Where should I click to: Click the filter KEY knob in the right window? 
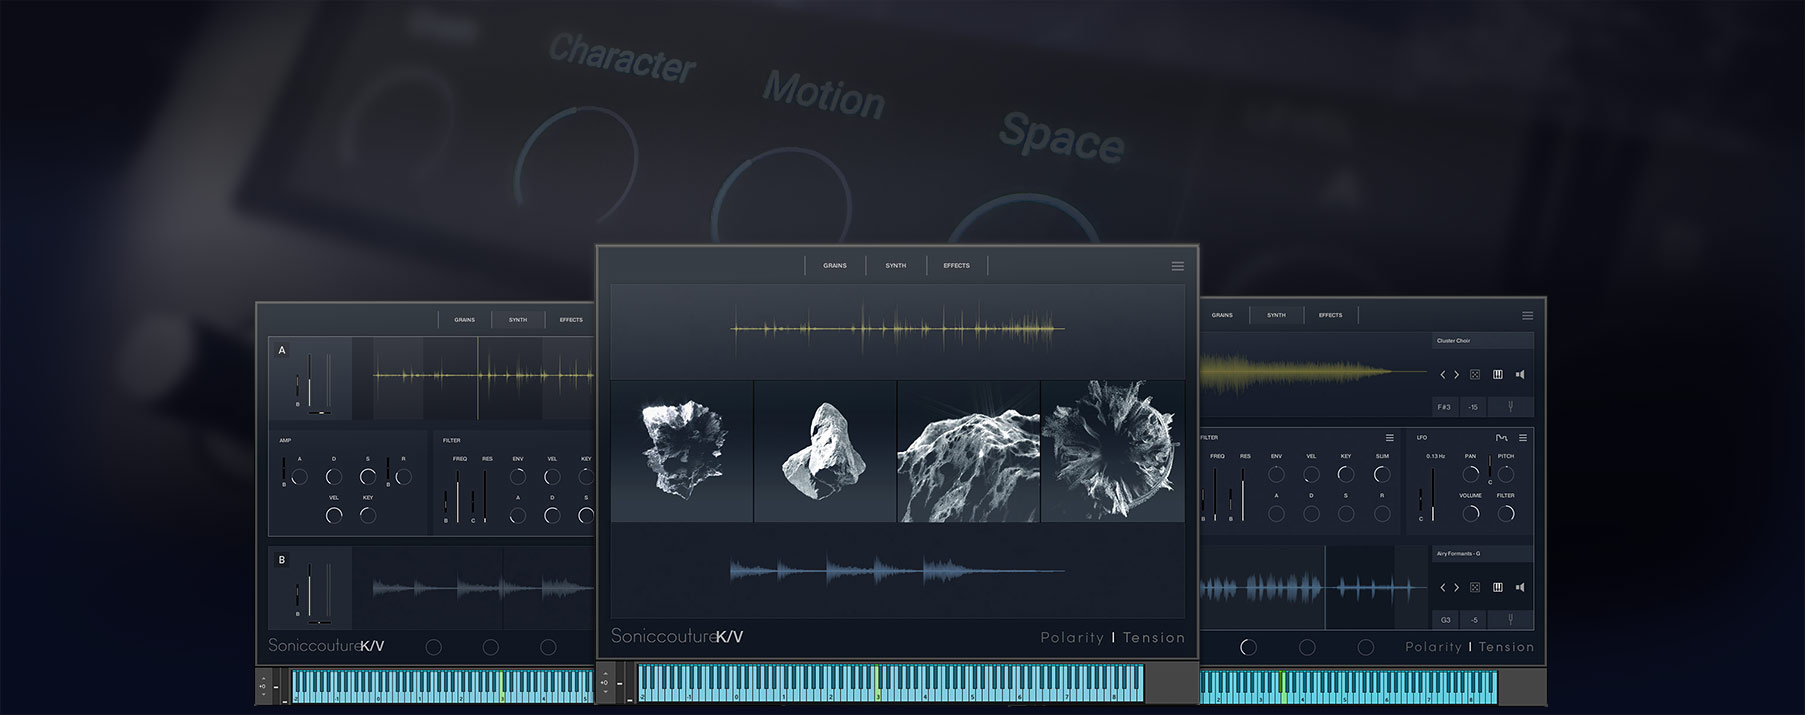click(x=1346, y=475)
